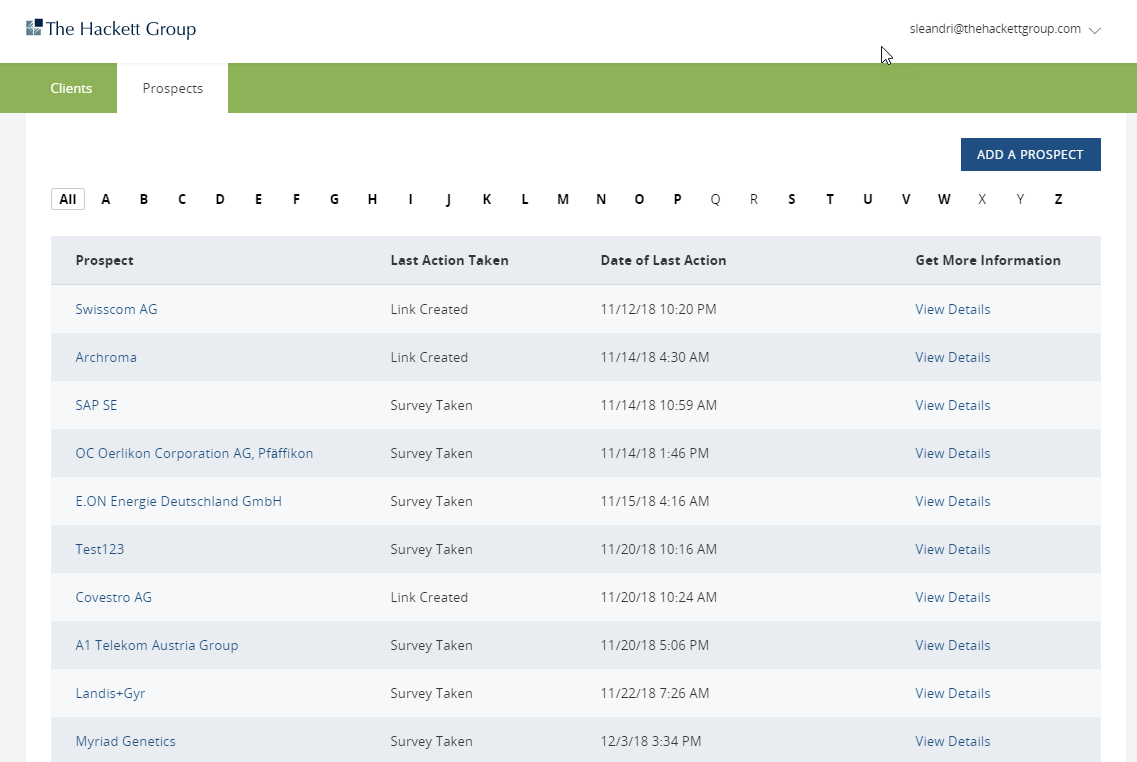Filter prospects by letter O
The height and width of the screenshot is (762, 1137).
pyautogui.click(x=639, y=199)
